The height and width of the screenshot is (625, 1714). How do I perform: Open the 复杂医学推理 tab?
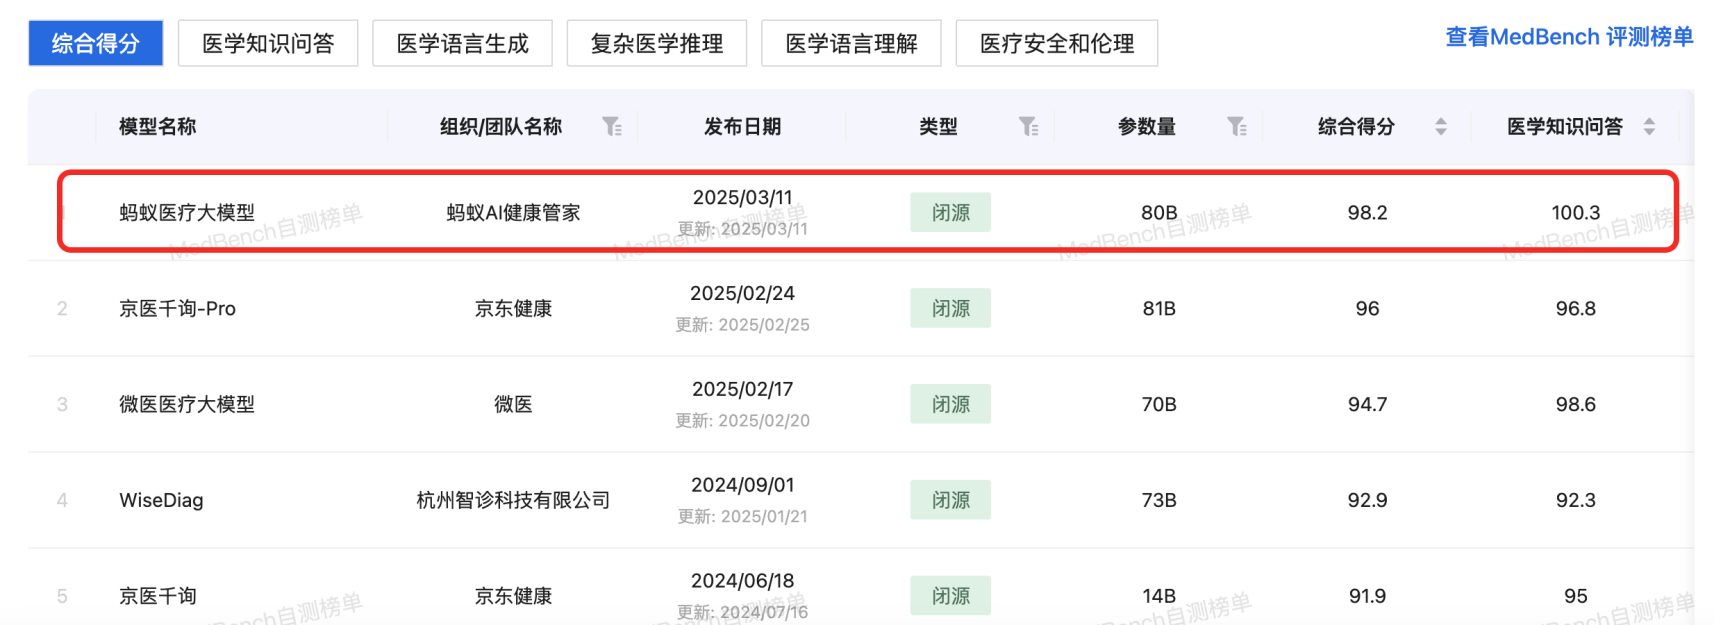coord(657,43)
